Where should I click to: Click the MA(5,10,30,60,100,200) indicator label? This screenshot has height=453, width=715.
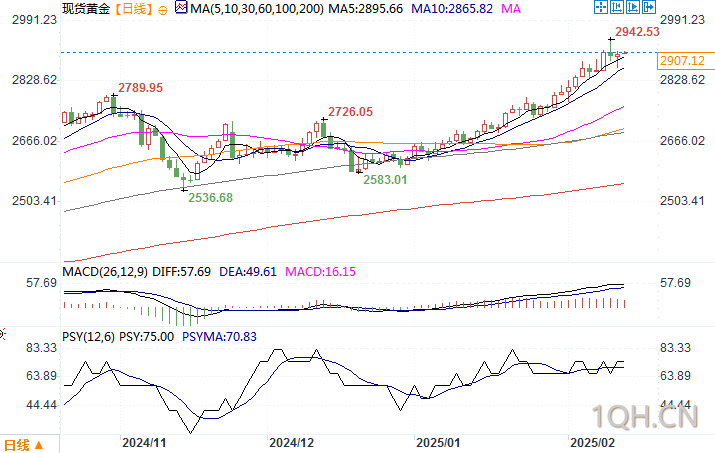[x=257, y=8]
